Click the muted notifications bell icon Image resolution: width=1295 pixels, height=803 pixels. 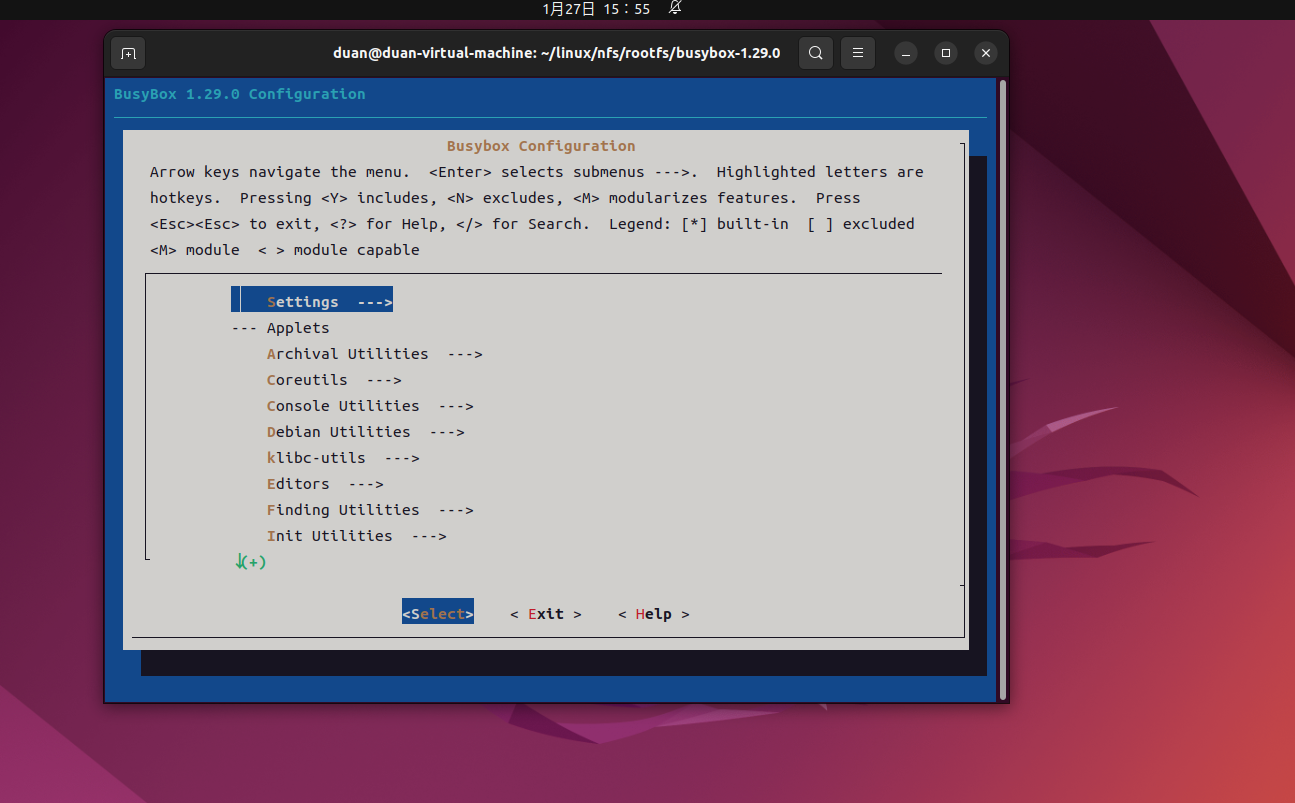(x=675, y=9)
